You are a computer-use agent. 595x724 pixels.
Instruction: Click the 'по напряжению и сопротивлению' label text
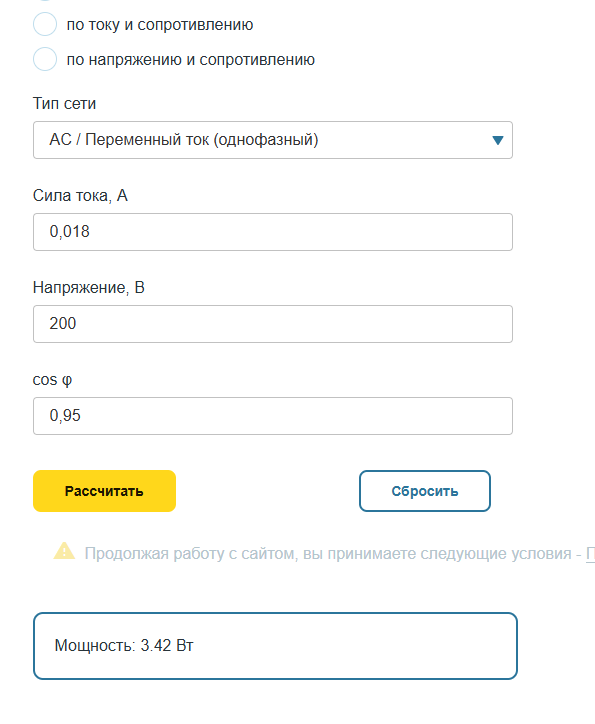click(x=191, y=60)
